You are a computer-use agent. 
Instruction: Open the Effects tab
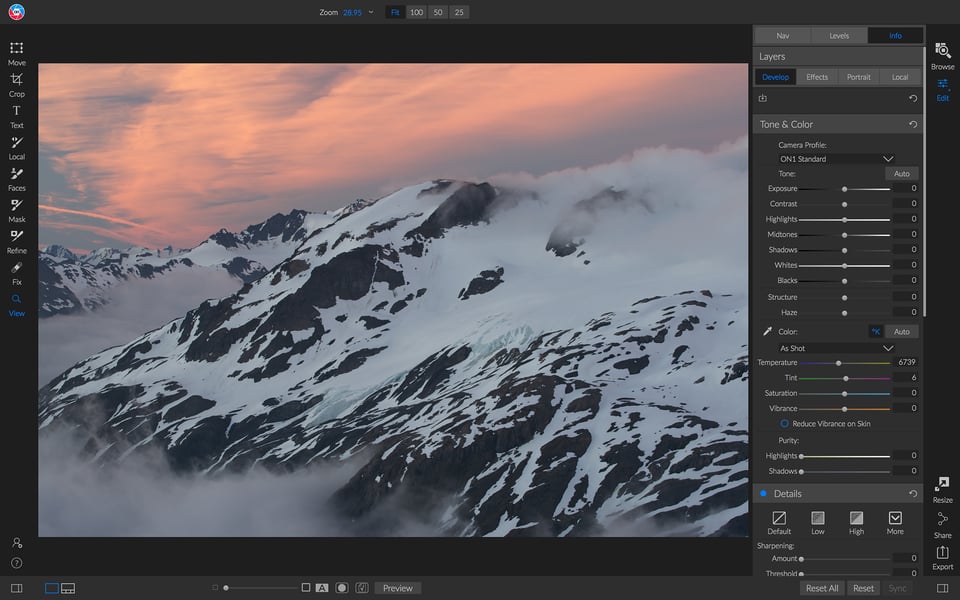[x=817, y=77]
